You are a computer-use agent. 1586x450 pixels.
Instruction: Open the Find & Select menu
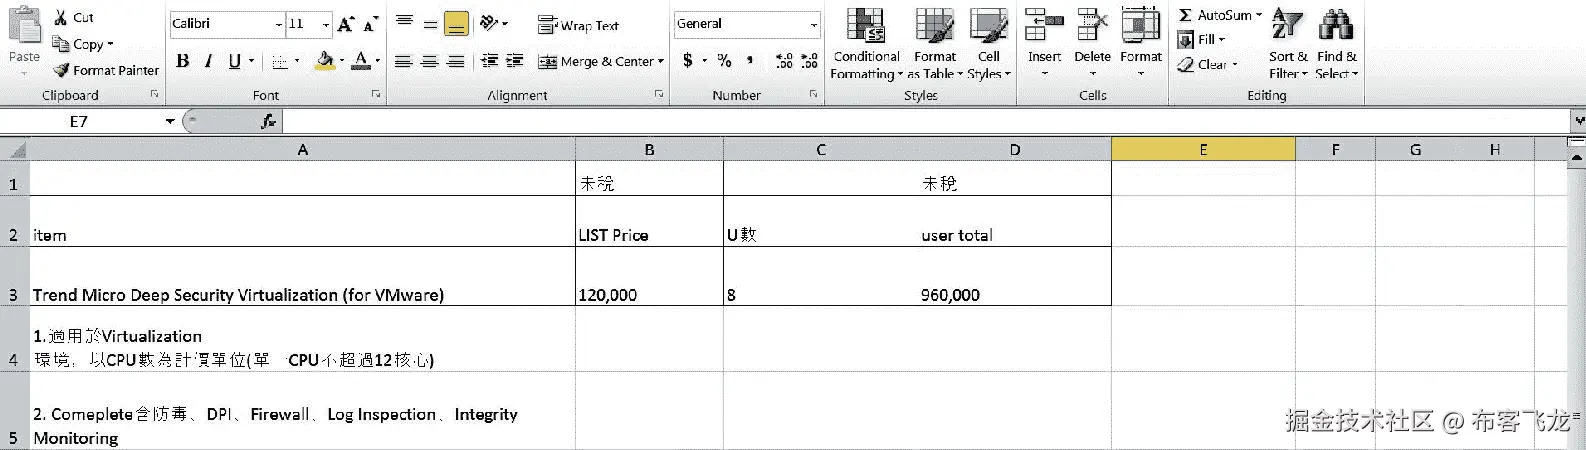pos(1336,43)
